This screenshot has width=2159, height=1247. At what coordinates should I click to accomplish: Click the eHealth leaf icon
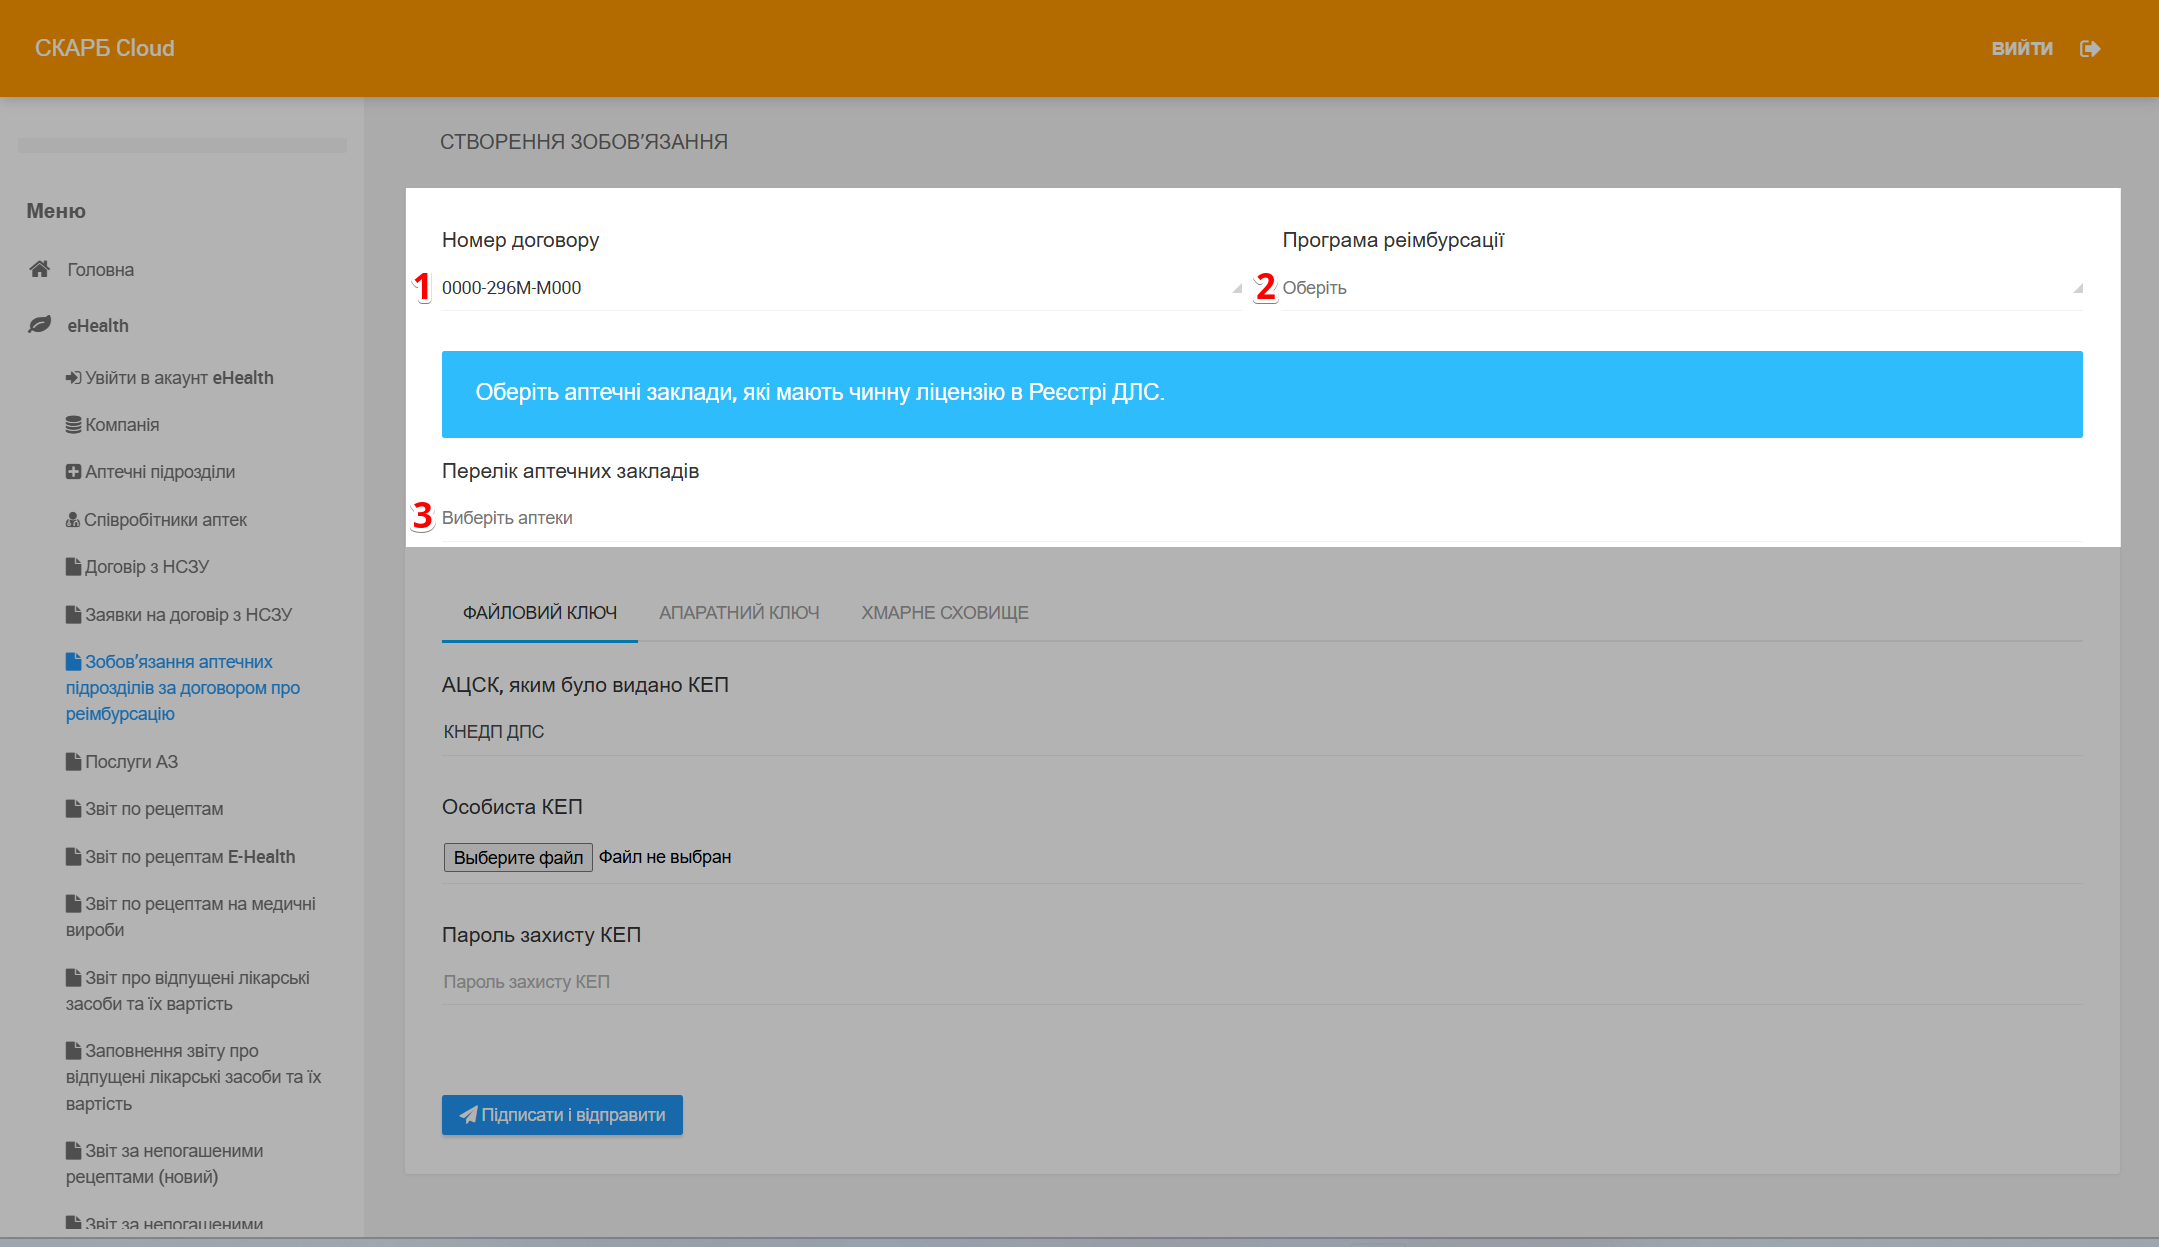pyautogui.click(x=40, y=325)
